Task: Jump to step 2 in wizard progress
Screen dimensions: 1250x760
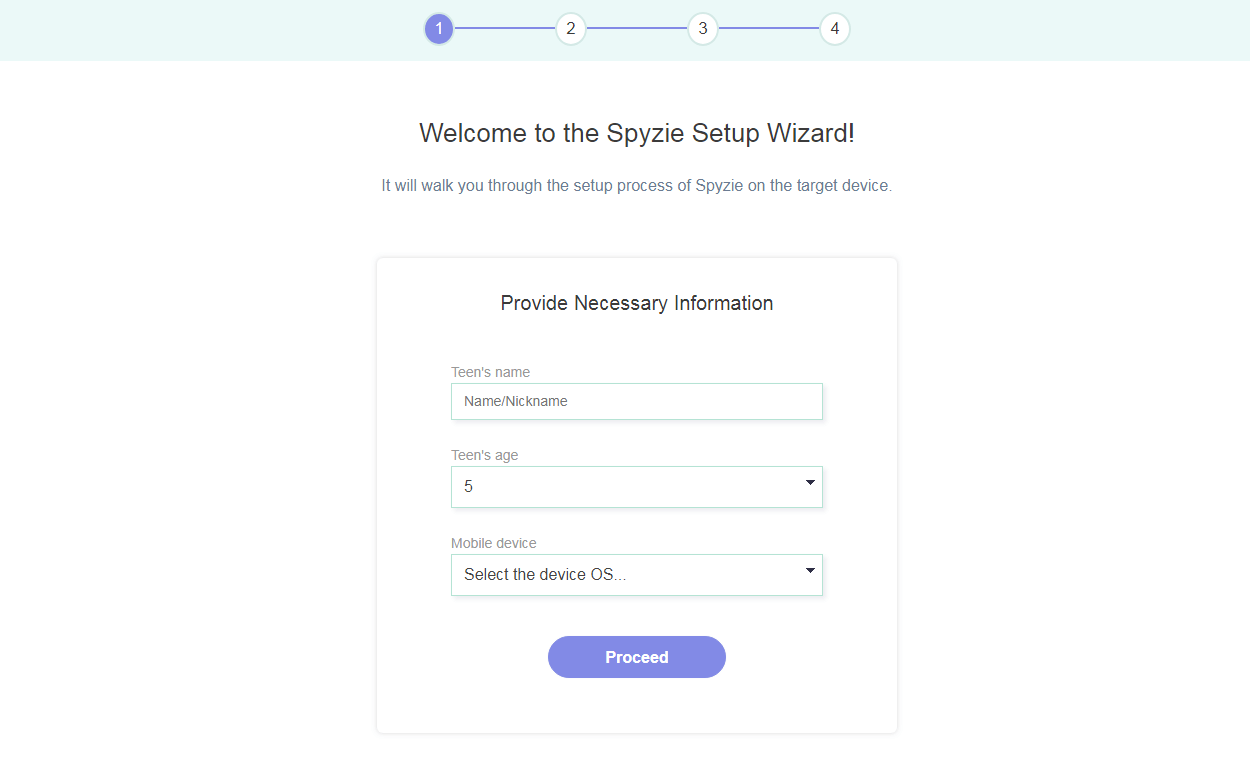Action: [x=571, y=29]
